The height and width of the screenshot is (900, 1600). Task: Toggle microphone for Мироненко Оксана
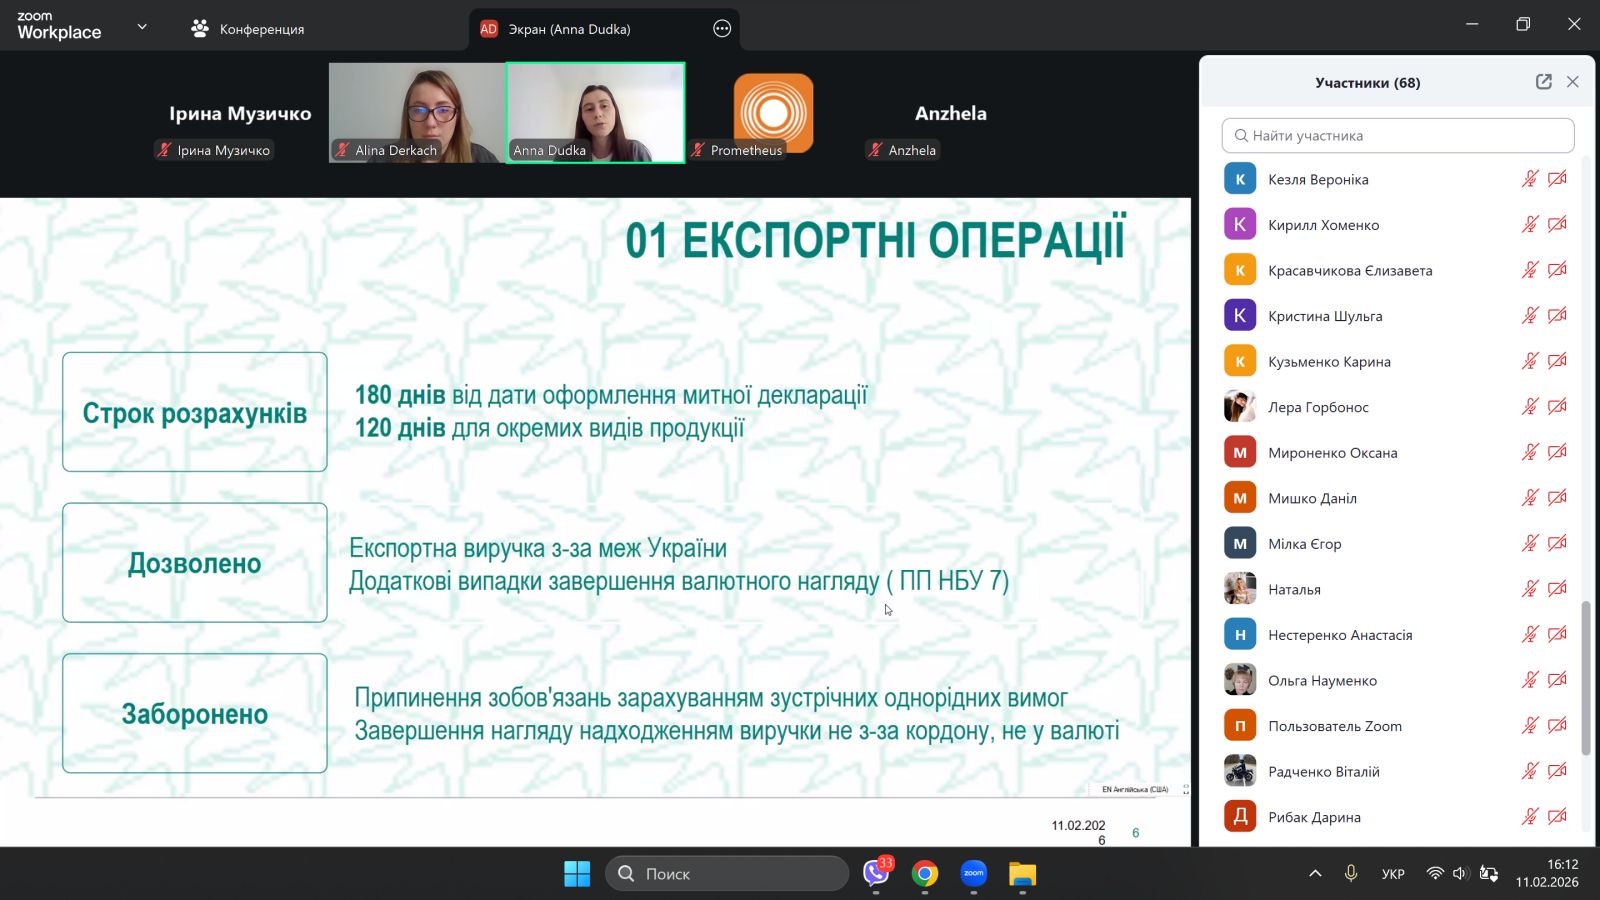(x=1529, y=452)
